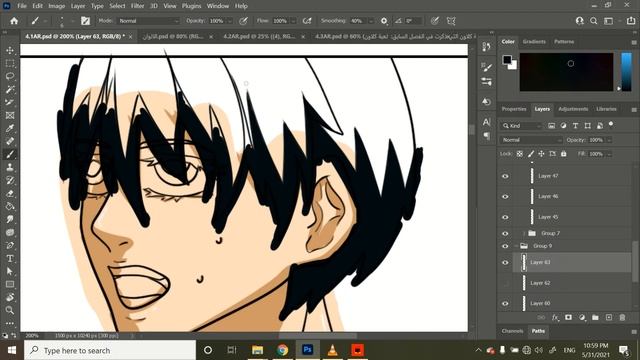The height and width of the screenshot is (360, 640).
Task: Select the Brush tool in toolbox
Action: (x=10, y=154)
